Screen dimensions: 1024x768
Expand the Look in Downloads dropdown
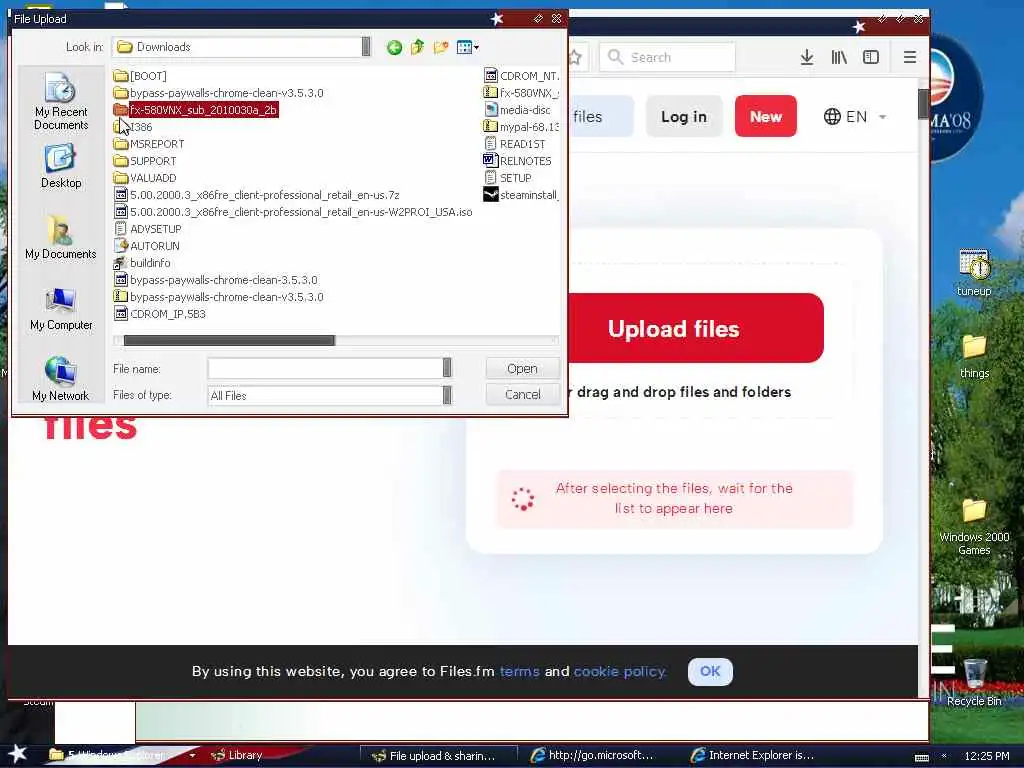(x=366, y=47)
